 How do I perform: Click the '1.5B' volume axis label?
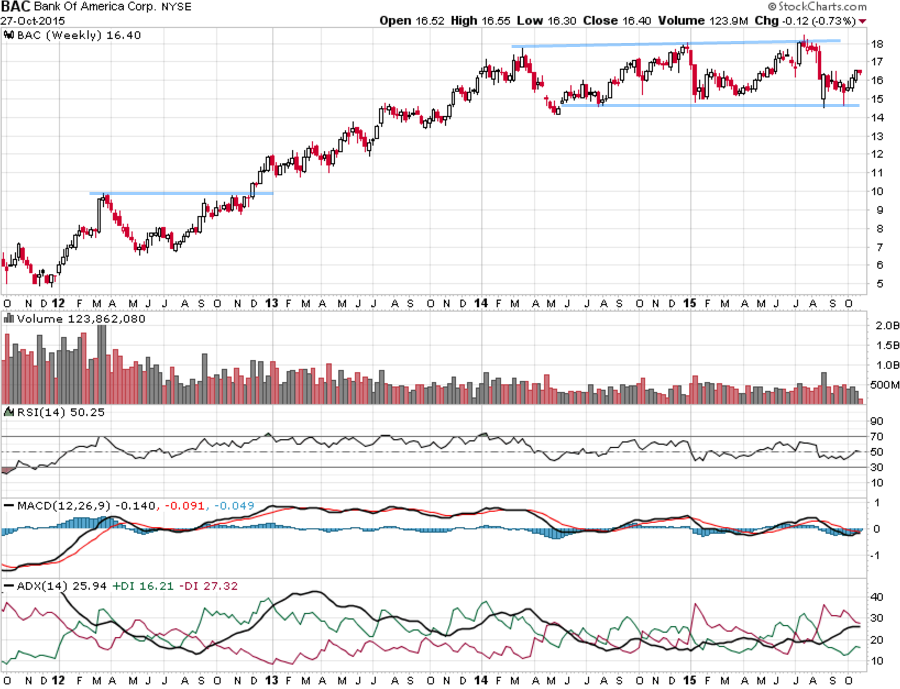click(887, 345)
